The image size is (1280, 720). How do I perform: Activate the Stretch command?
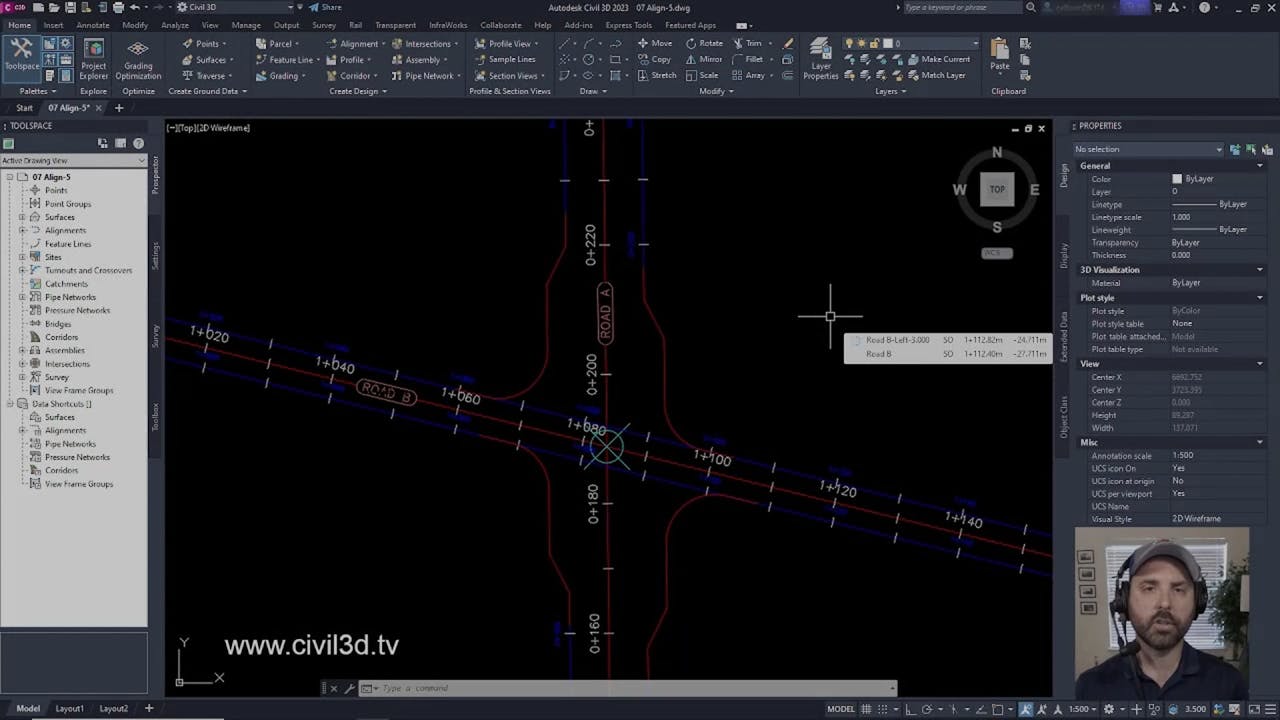pos(662,75)
